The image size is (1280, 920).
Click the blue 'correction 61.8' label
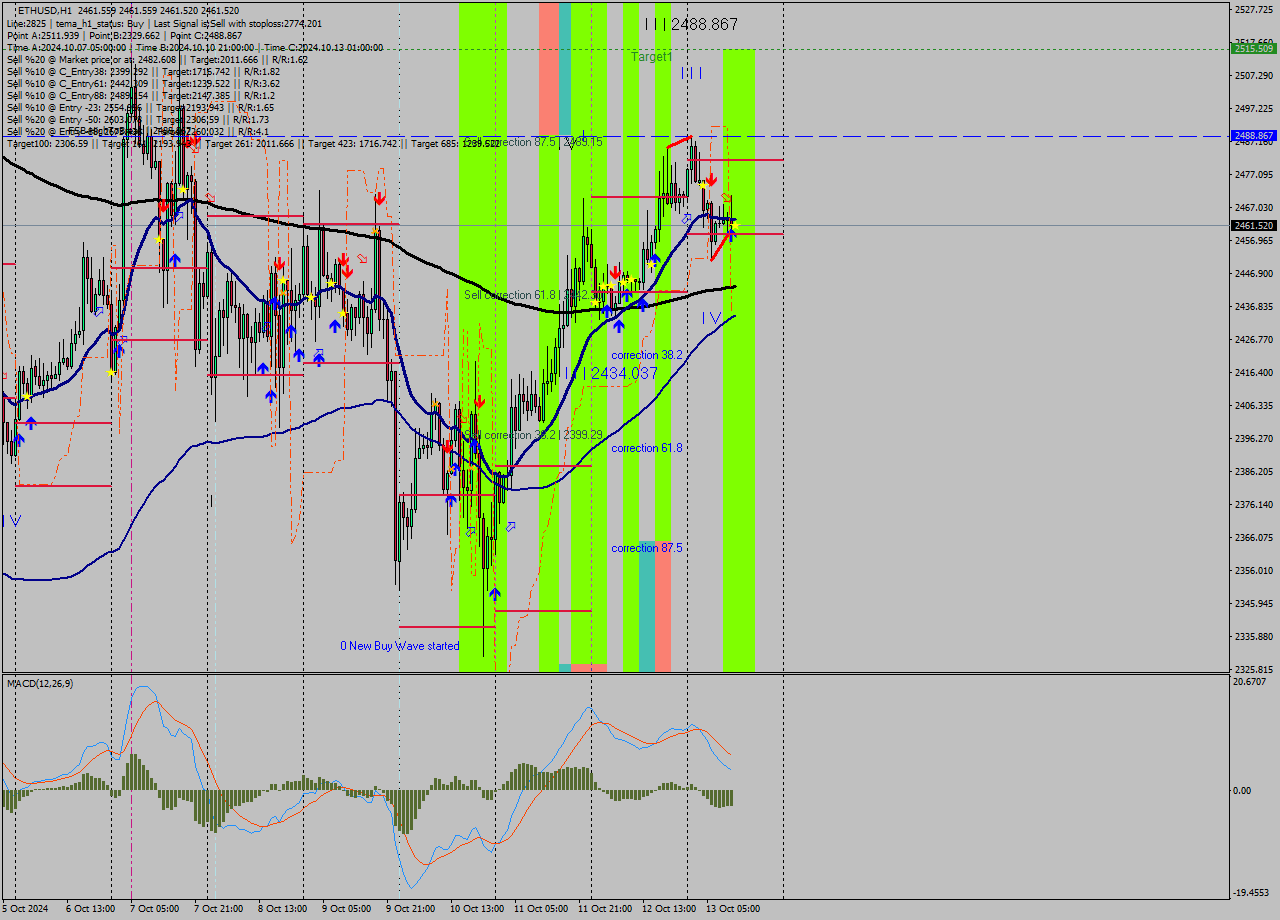click(647, 448)
